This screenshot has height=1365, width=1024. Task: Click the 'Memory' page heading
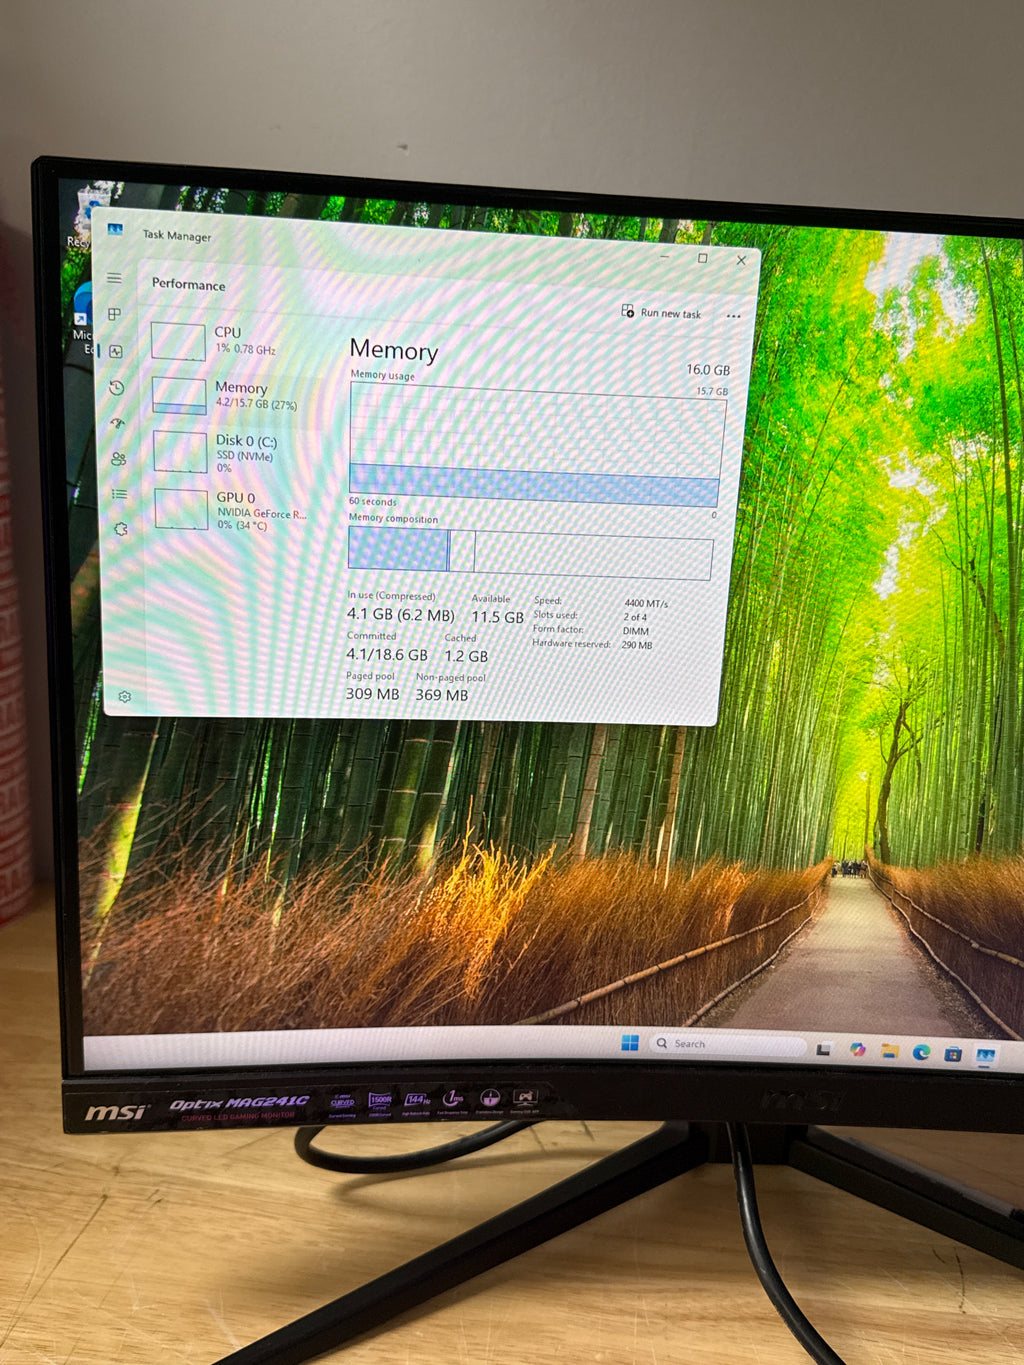coord(394,350)
